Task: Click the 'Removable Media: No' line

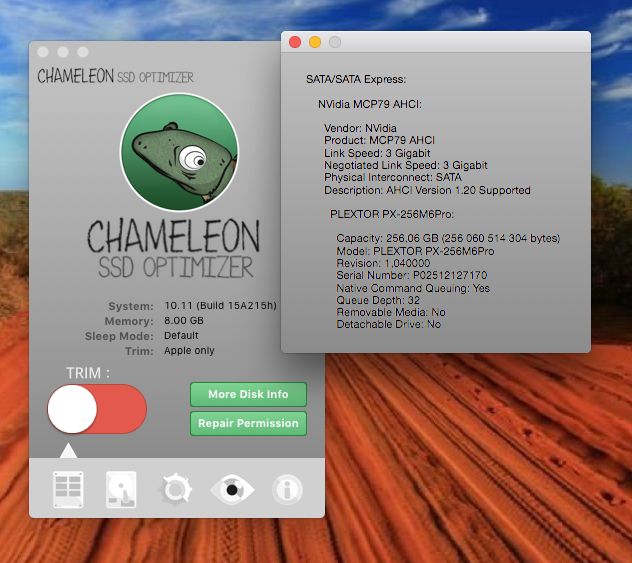Action: click(391, 312)
